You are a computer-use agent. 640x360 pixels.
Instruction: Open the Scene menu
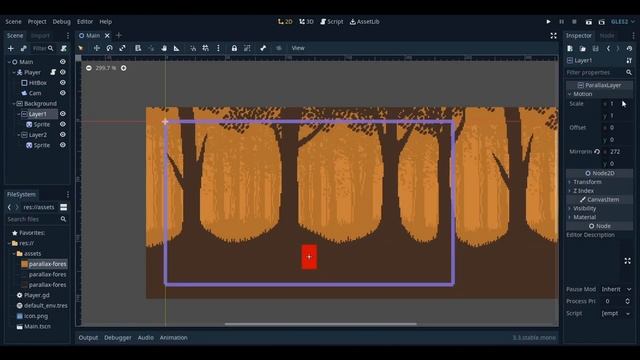point(13,22)
